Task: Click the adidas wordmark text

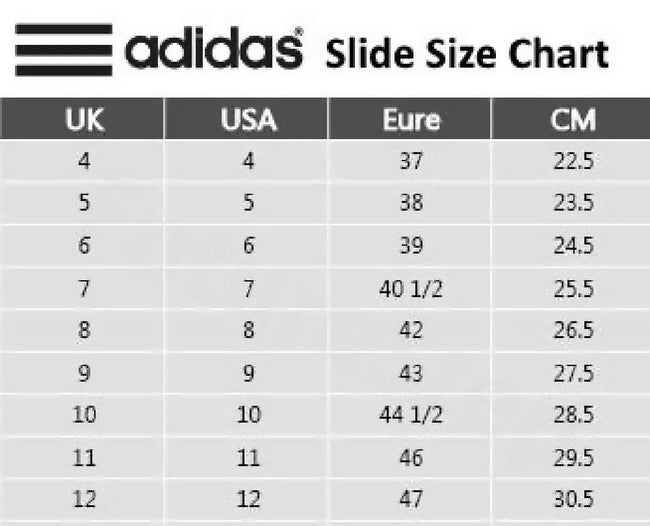Action: [x=214, y=49]
